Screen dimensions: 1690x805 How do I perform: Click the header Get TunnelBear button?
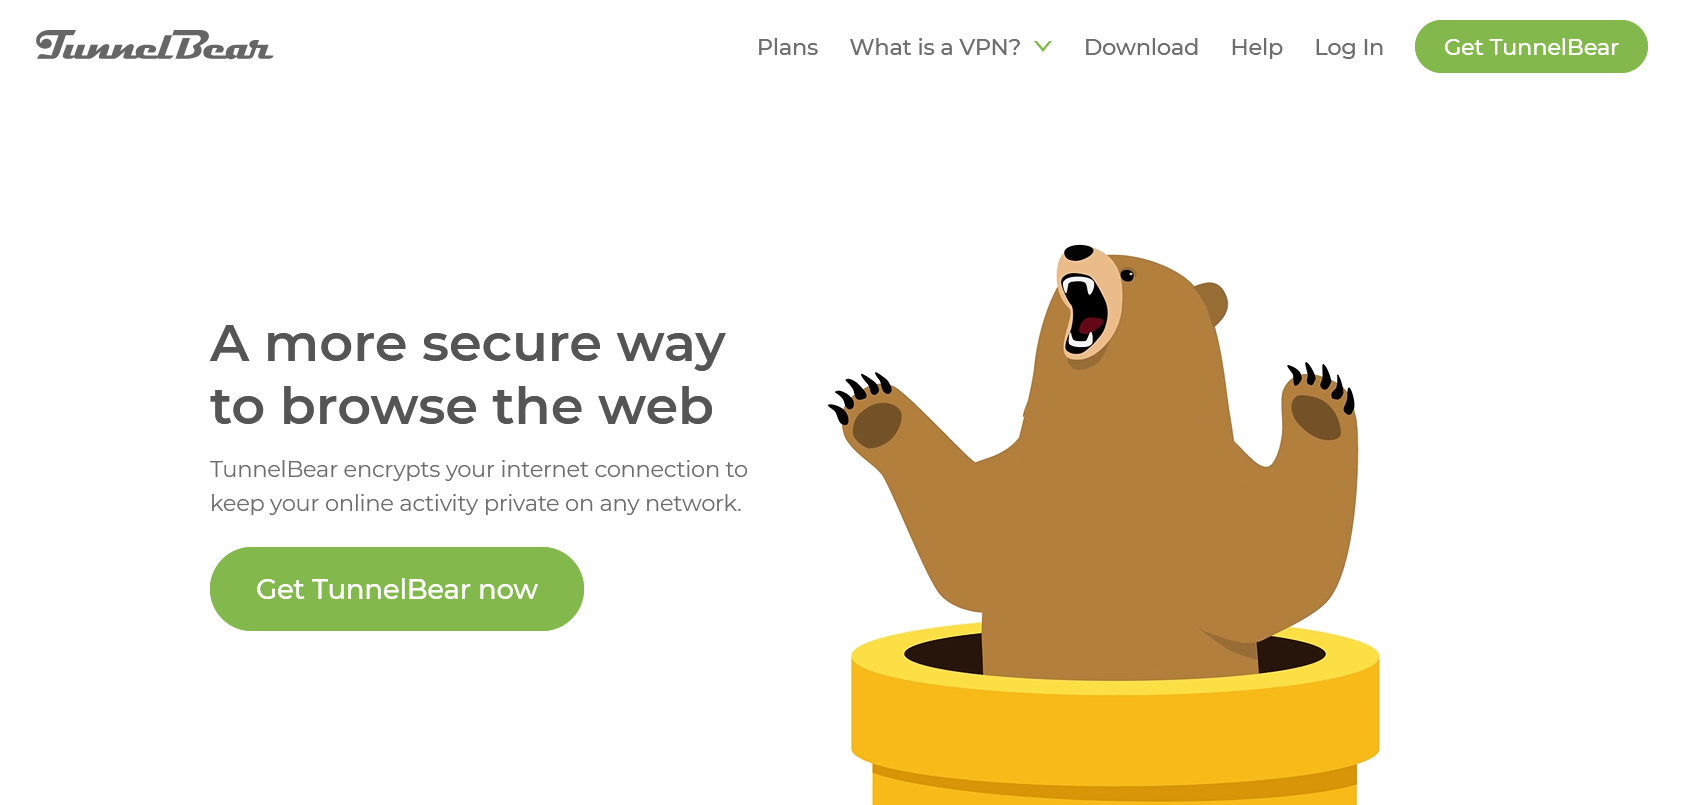pyautogui.click(x=1531, y=47)
